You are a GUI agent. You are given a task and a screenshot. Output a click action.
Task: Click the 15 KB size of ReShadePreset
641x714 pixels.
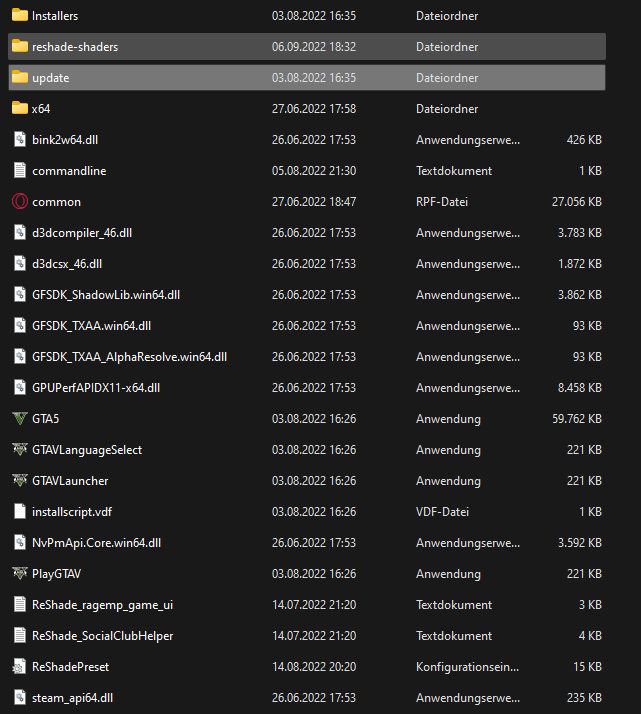(x=587, y=667)
